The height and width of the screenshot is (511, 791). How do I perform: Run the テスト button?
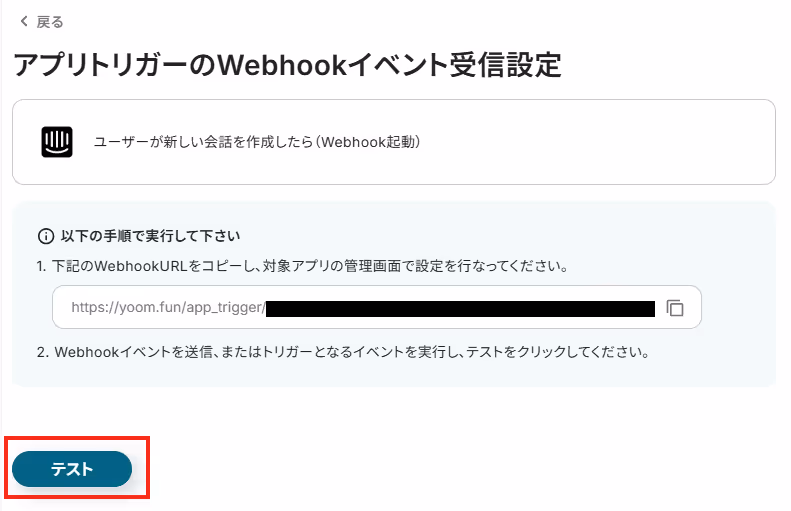point(72,469)
